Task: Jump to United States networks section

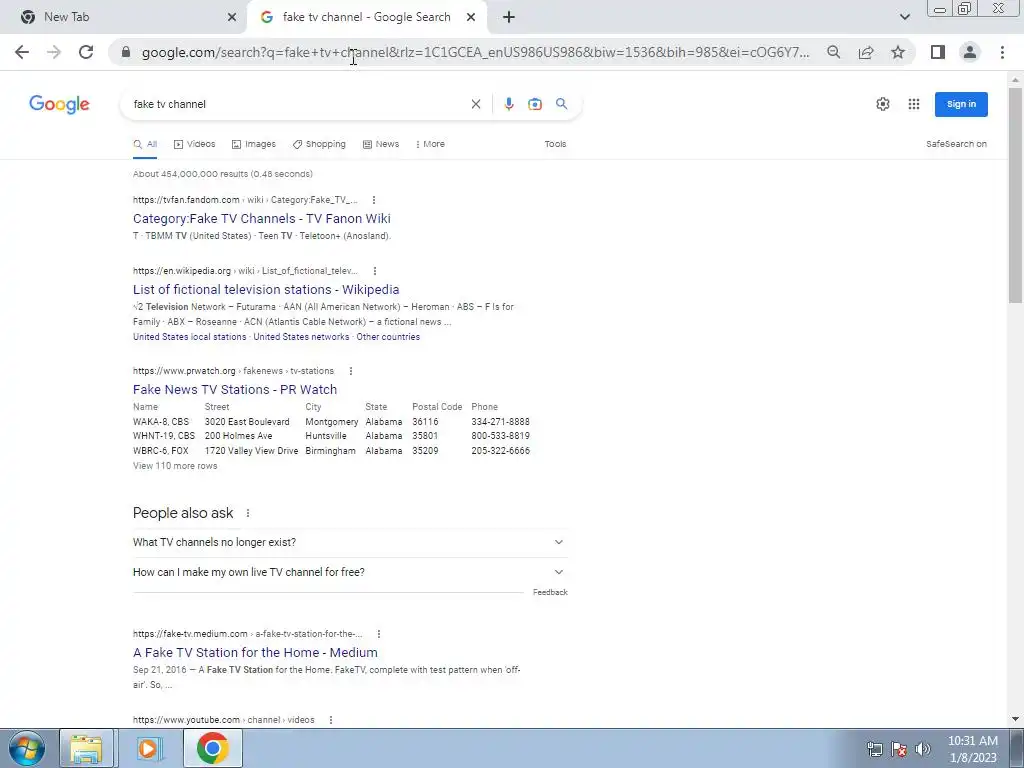Action: (x=301, y=337)
